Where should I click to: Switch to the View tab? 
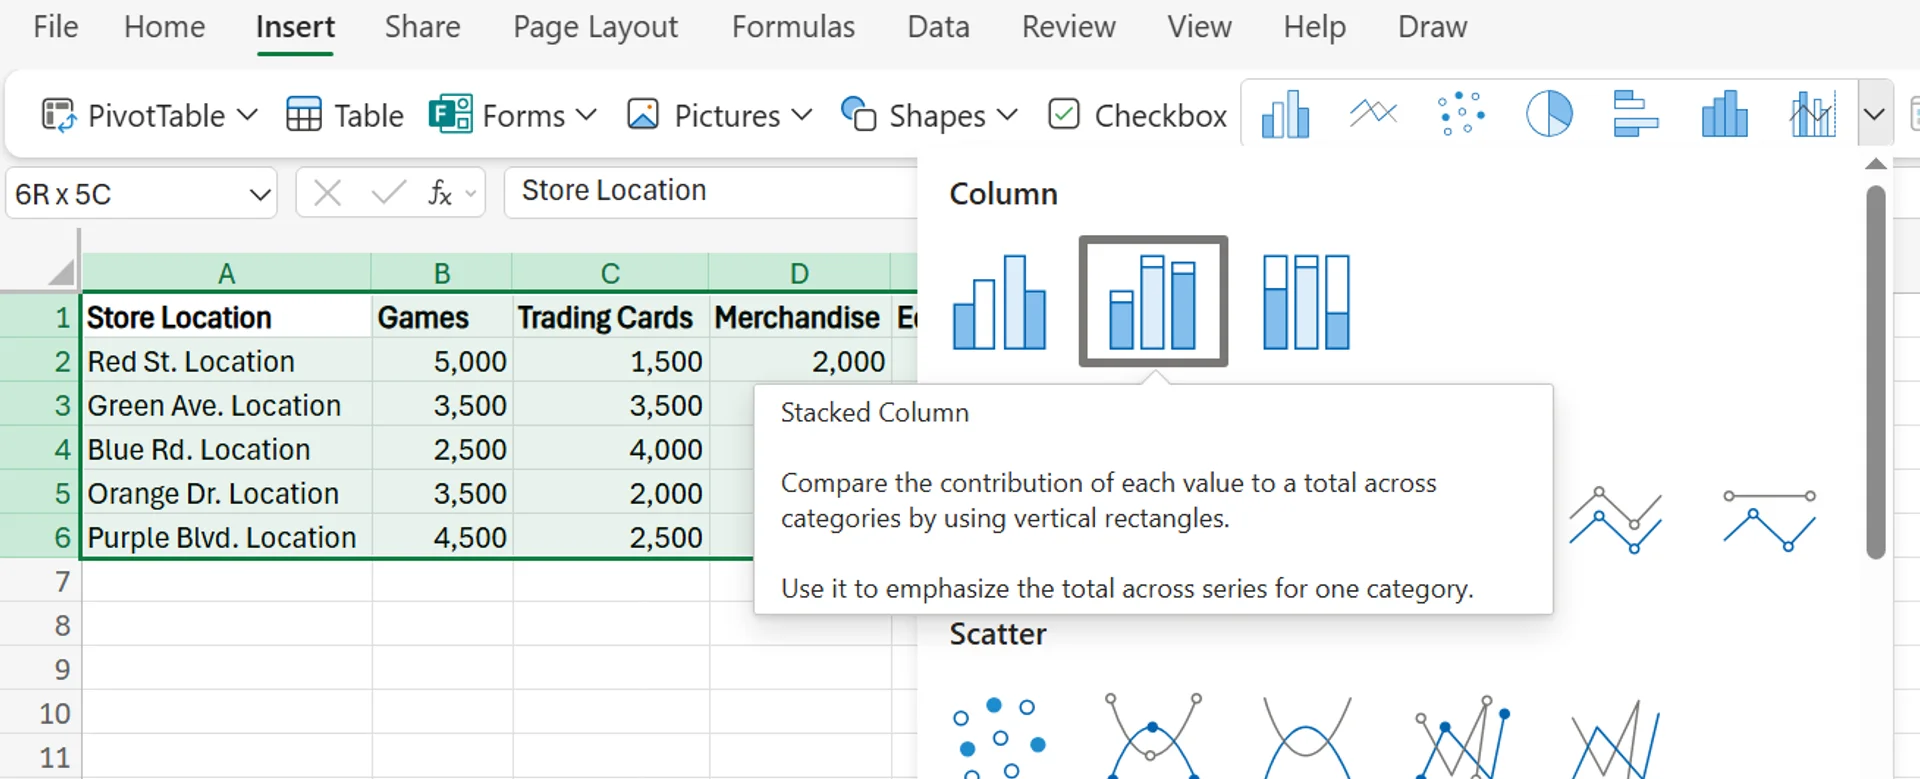tap(1199, 27)
